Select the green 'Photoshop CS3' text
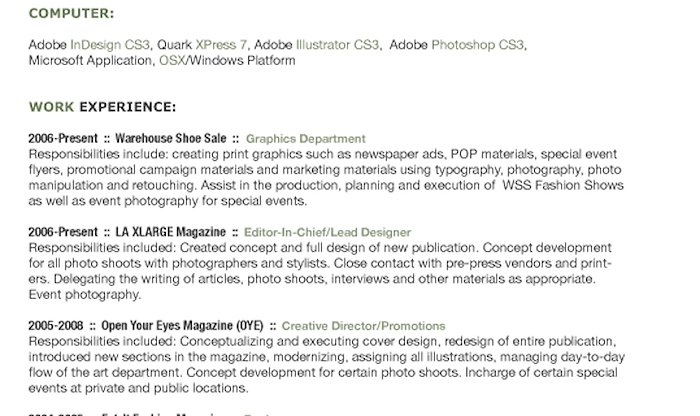The image size is (700, 416). (477, 45)
